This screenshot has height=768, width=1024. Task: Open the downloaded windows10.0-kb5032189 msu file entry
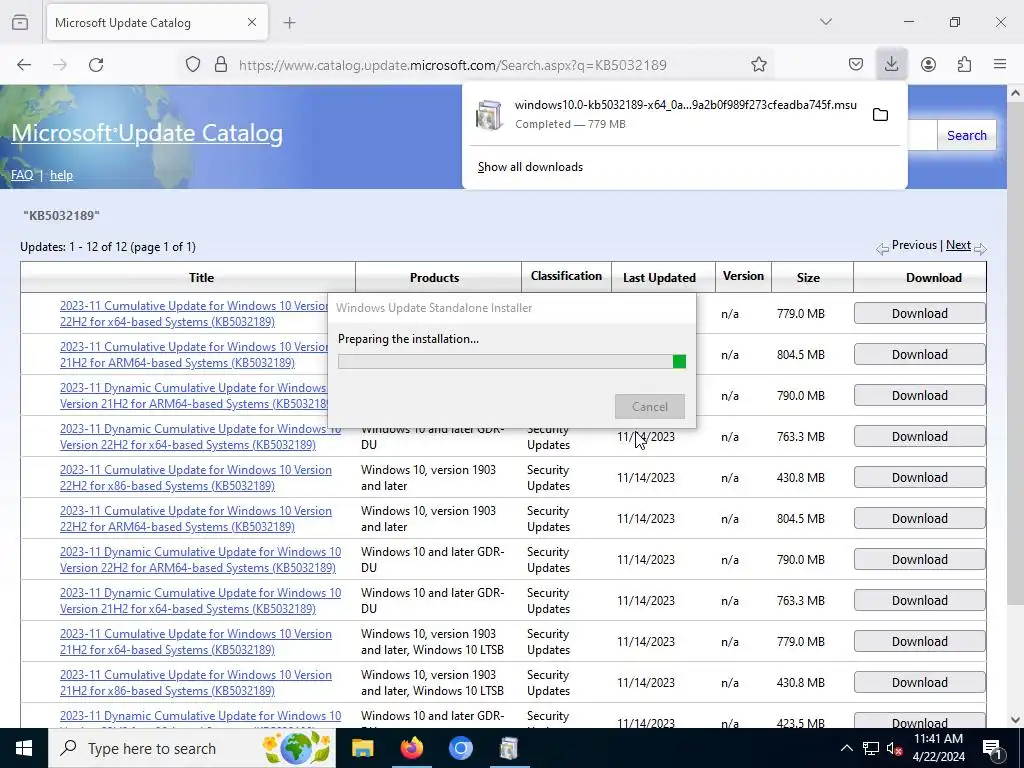(x=666, y=114)
